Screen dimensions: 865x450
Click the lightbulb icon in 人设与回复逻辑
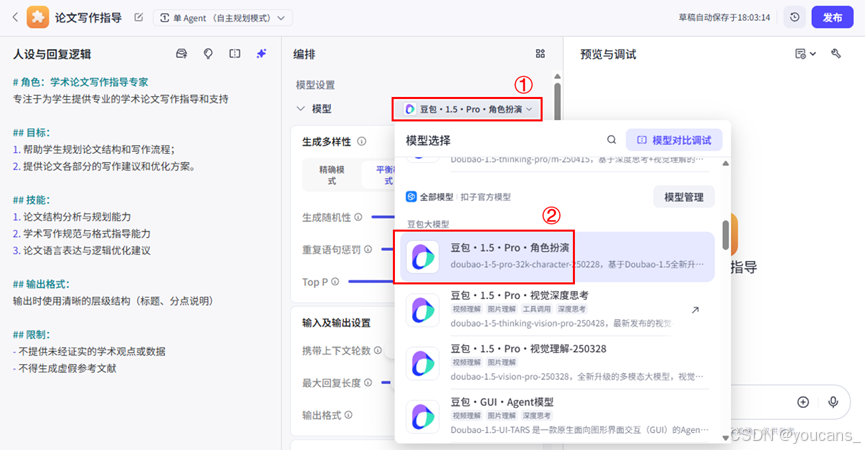coord(208,53)
